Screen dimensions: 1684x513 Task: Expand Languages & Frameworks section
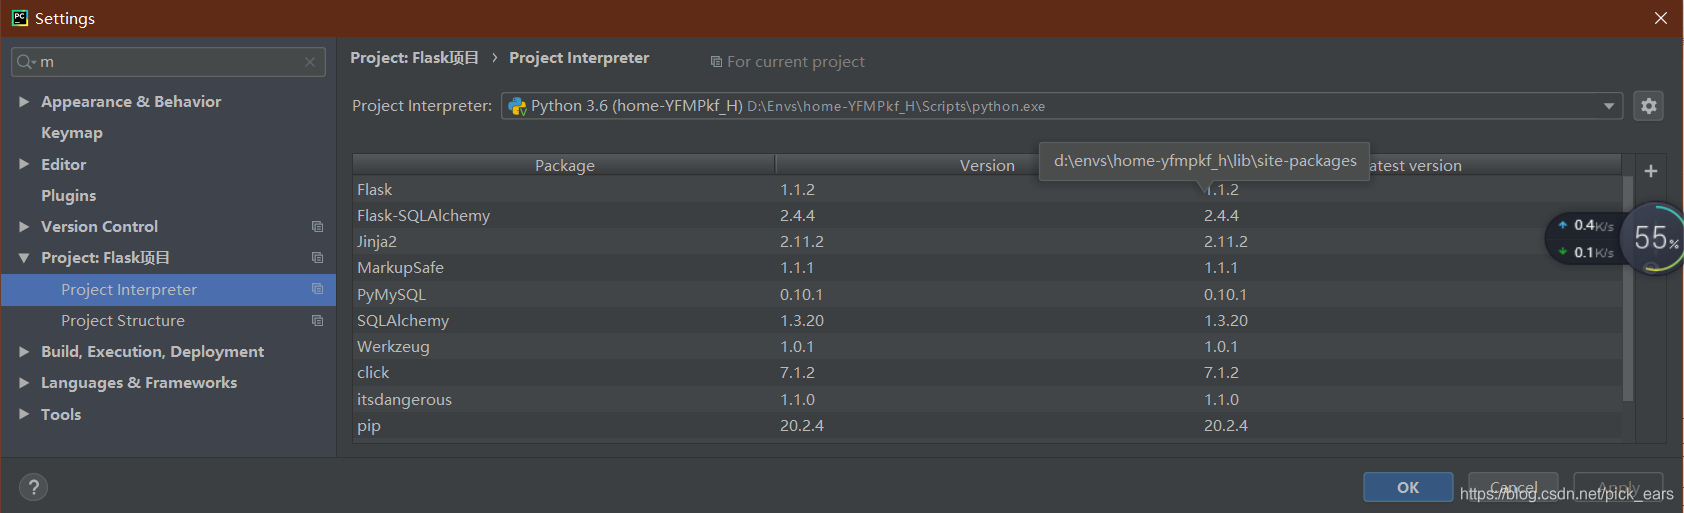(x=24, y=383)
